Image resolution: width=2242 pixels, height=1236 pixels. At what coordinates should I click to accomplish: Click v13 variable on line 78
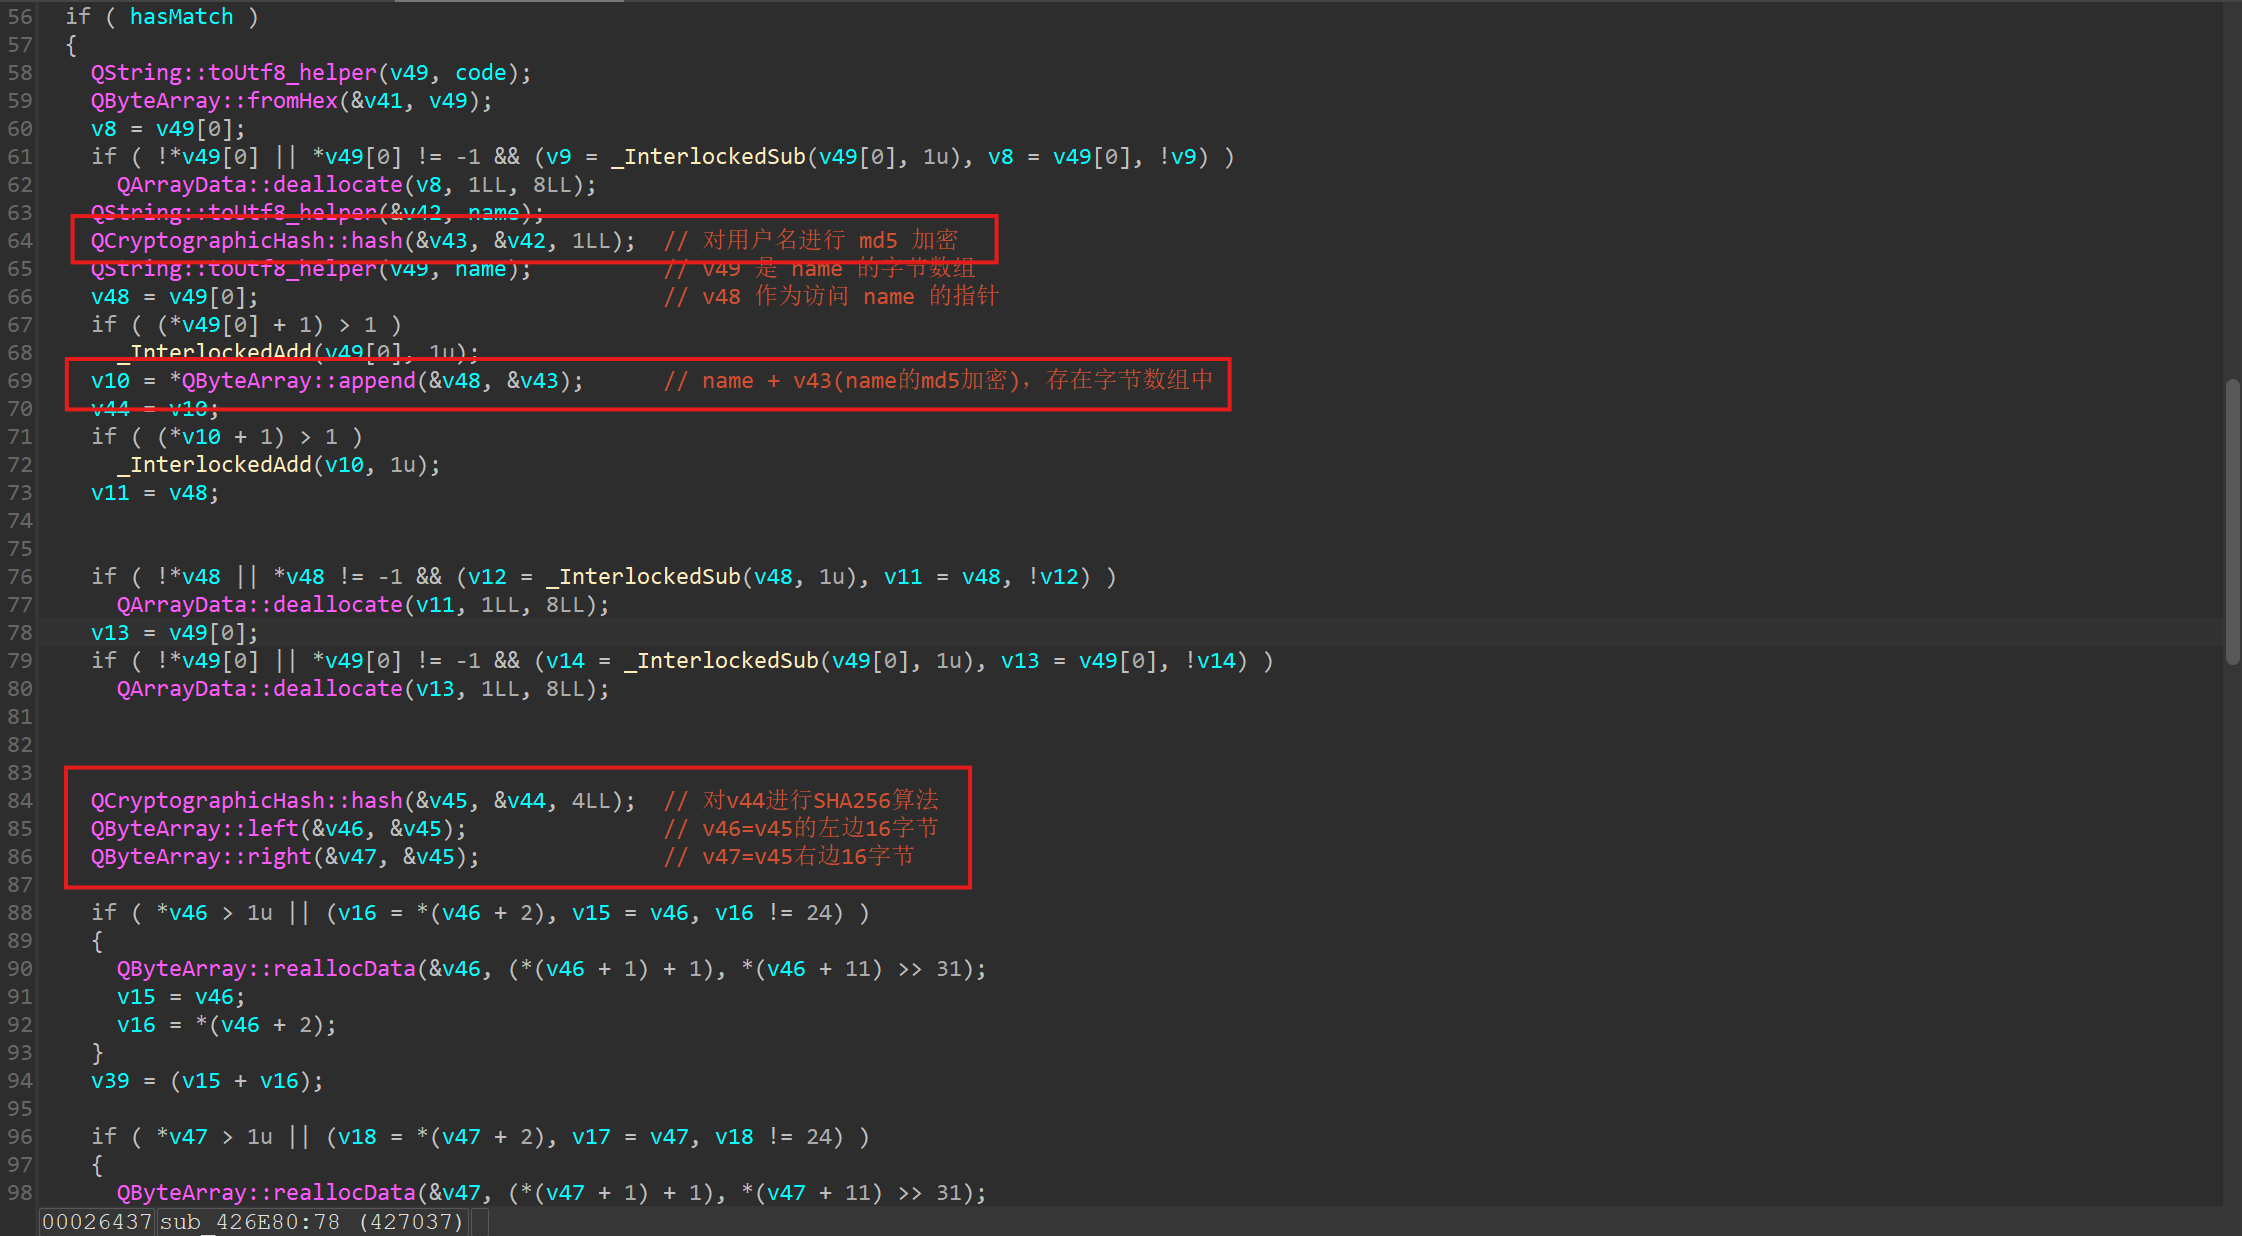coord(110,633)
